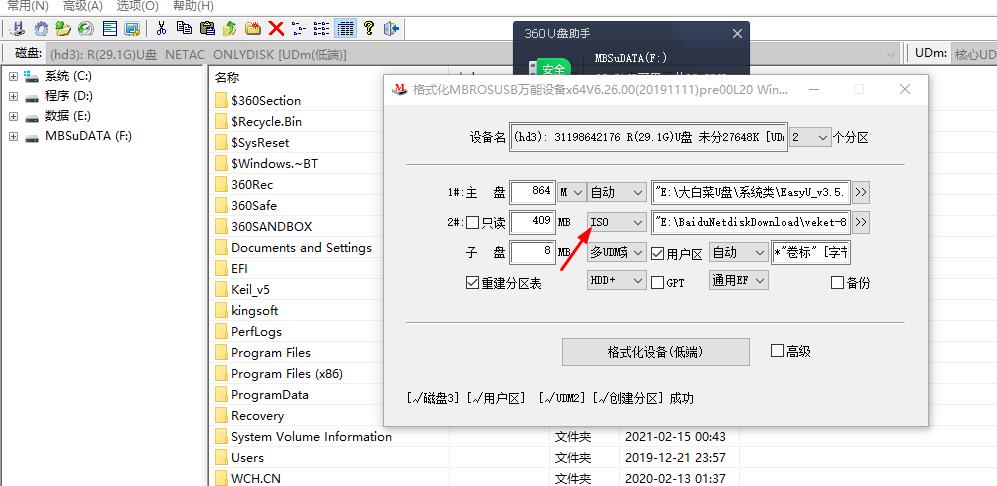Click the folder up-arrow toolbar icon
This screenshot has width=997, height=486.
tap(230, 28)
